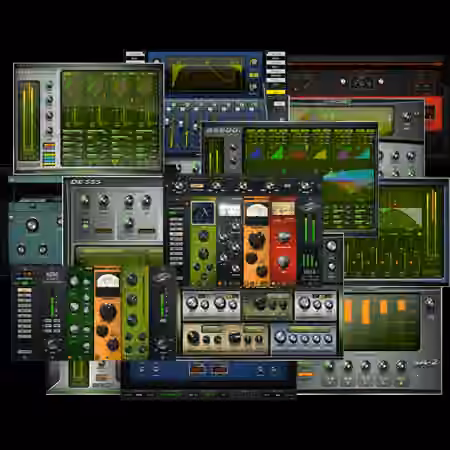
Task: Click the knob beside the orange-bar display's top corner
Action: [x=429, y=302]
